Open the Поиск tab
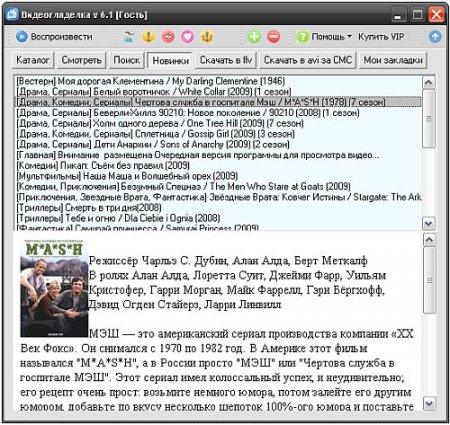 tap(127, 60)
